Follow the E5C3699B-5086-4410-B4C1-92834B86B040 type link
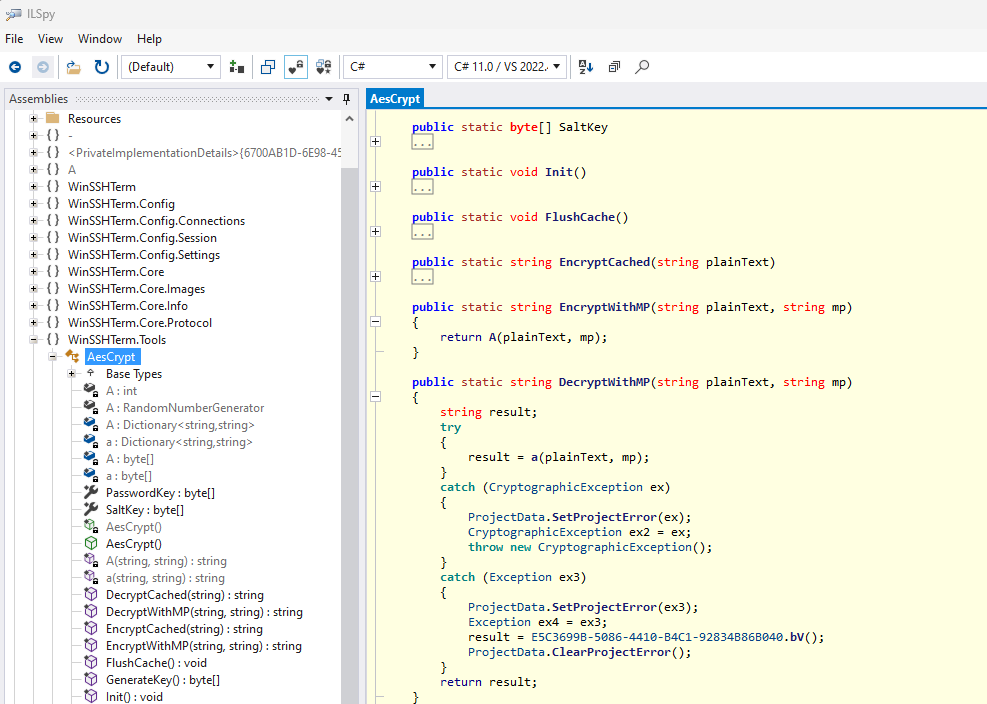Screen dimensions: 987x704 tap(657, 637)
